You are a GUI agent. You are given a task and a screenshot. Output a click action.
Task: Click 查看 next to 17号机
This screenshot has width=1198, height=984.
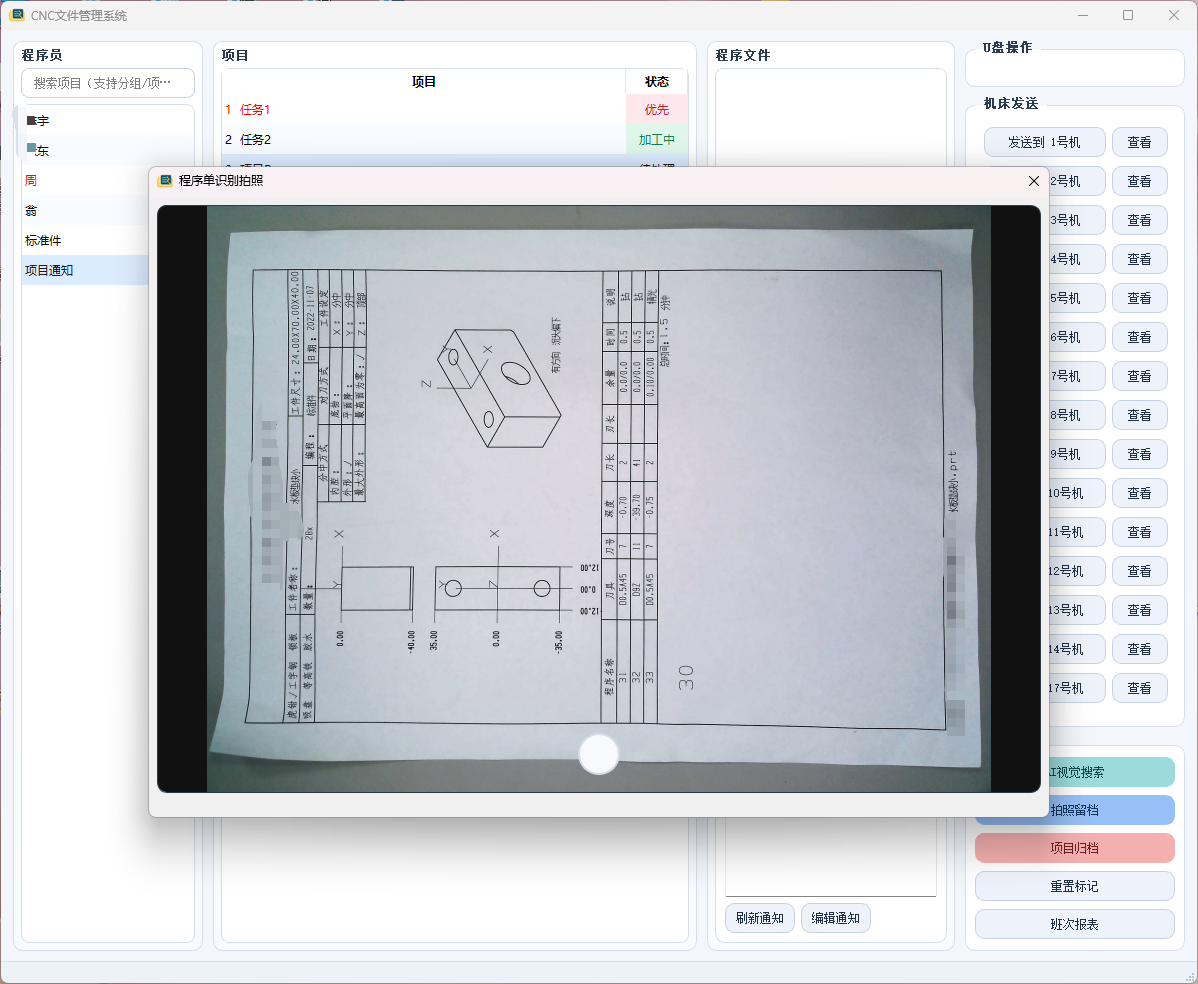pyautogui.click(x=1139, y=688)
